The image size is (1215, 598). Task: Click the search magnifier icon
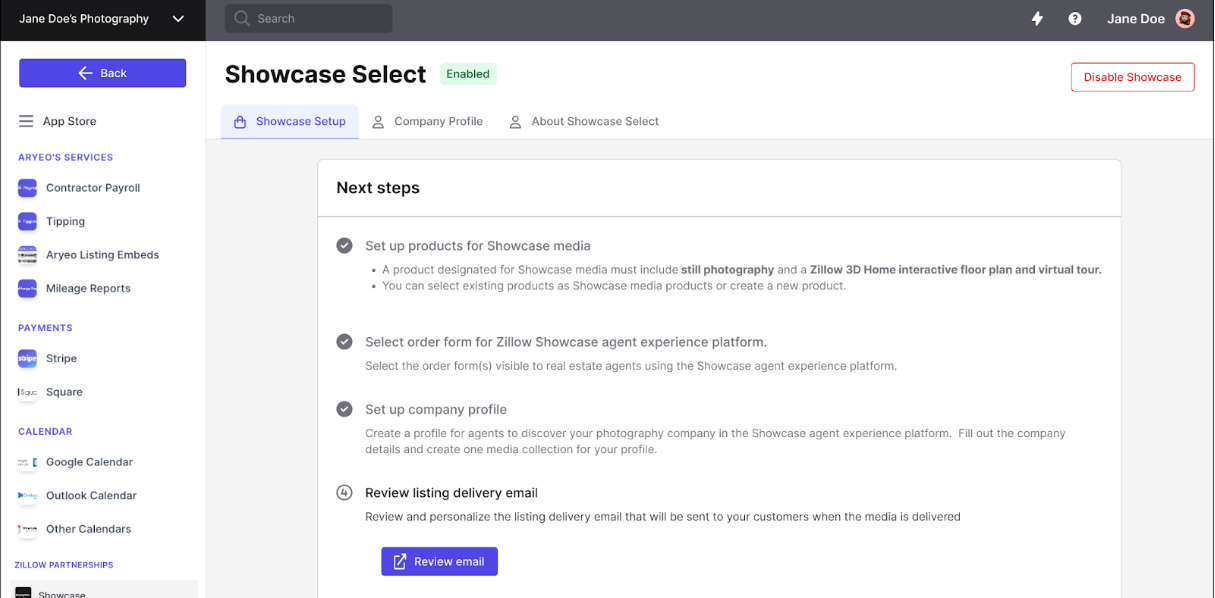[241, 18]
